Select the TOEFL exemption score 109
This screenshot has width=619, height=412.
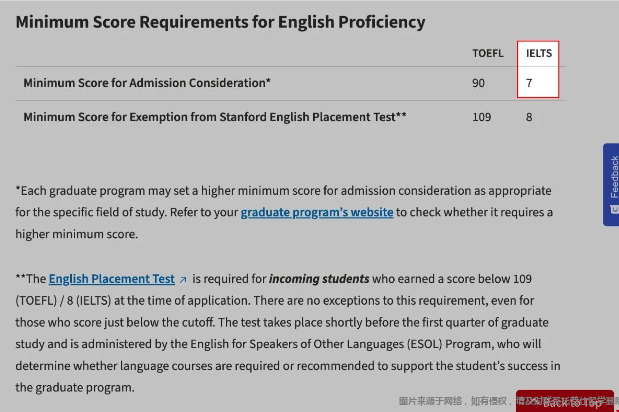[481, 117]
